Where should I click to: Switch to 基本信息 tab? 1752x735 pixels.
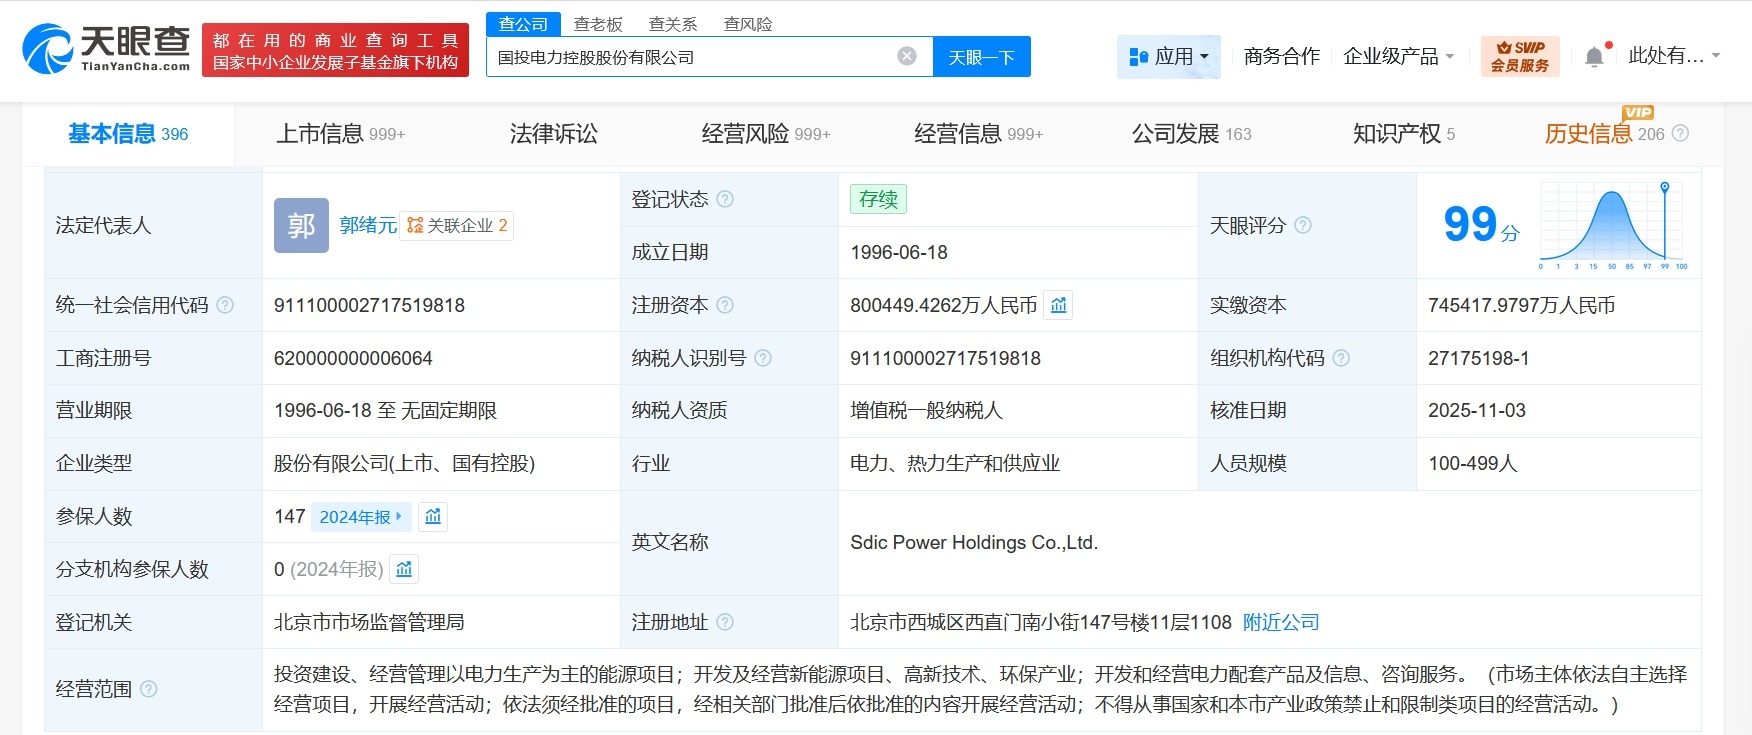click(x=128, y=133)
